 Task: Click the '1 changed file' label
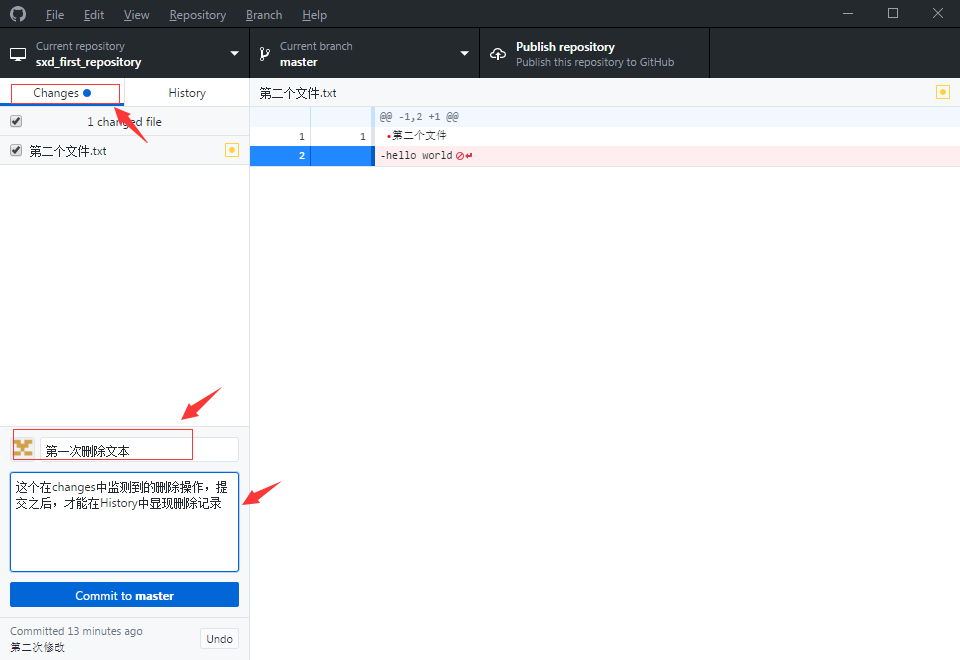click(124, 121)
